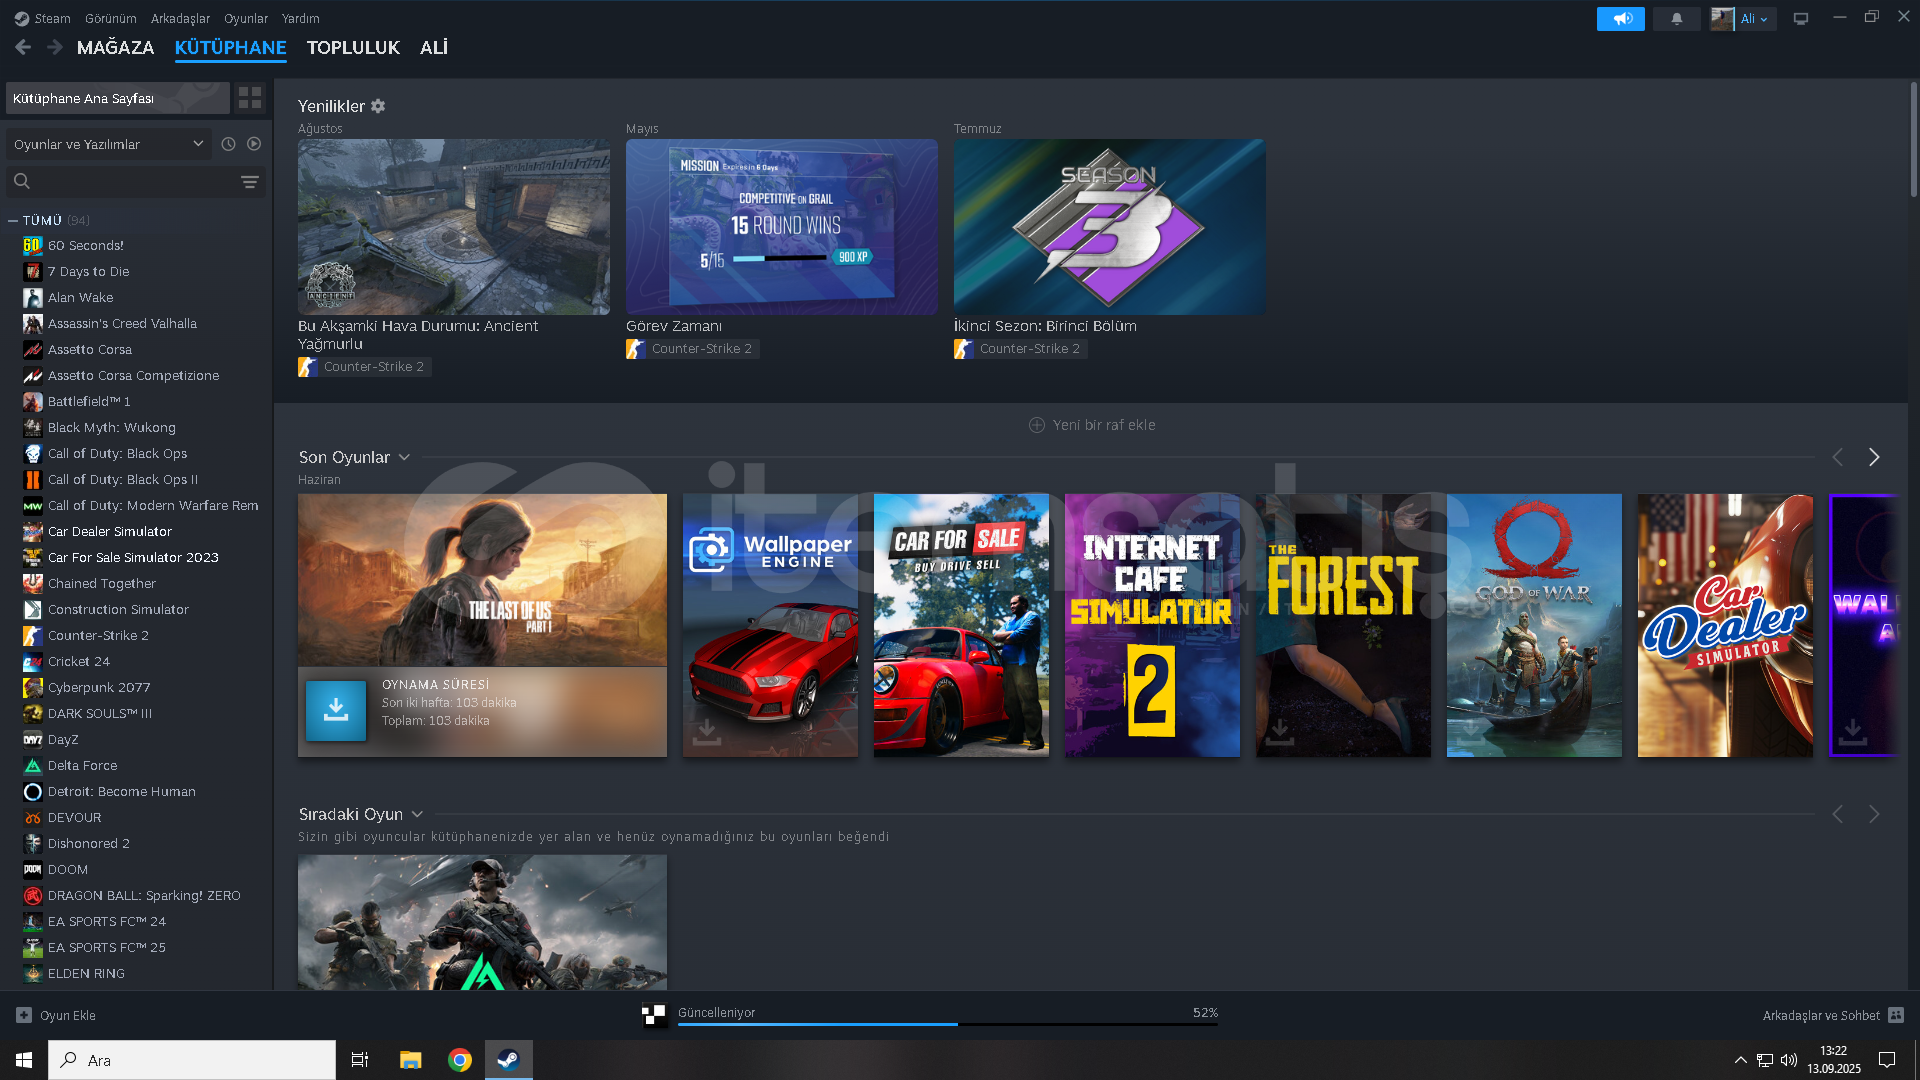Open the Görev Zamanı news card image
This screenshot has height=1080, width=1920.
click(782, 227)
